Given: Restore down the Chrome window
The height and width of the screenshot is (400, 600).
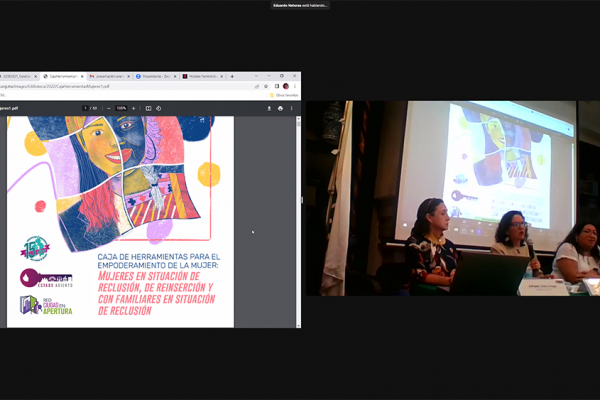Looking at the screenshot, I should [x=282, y=76].
